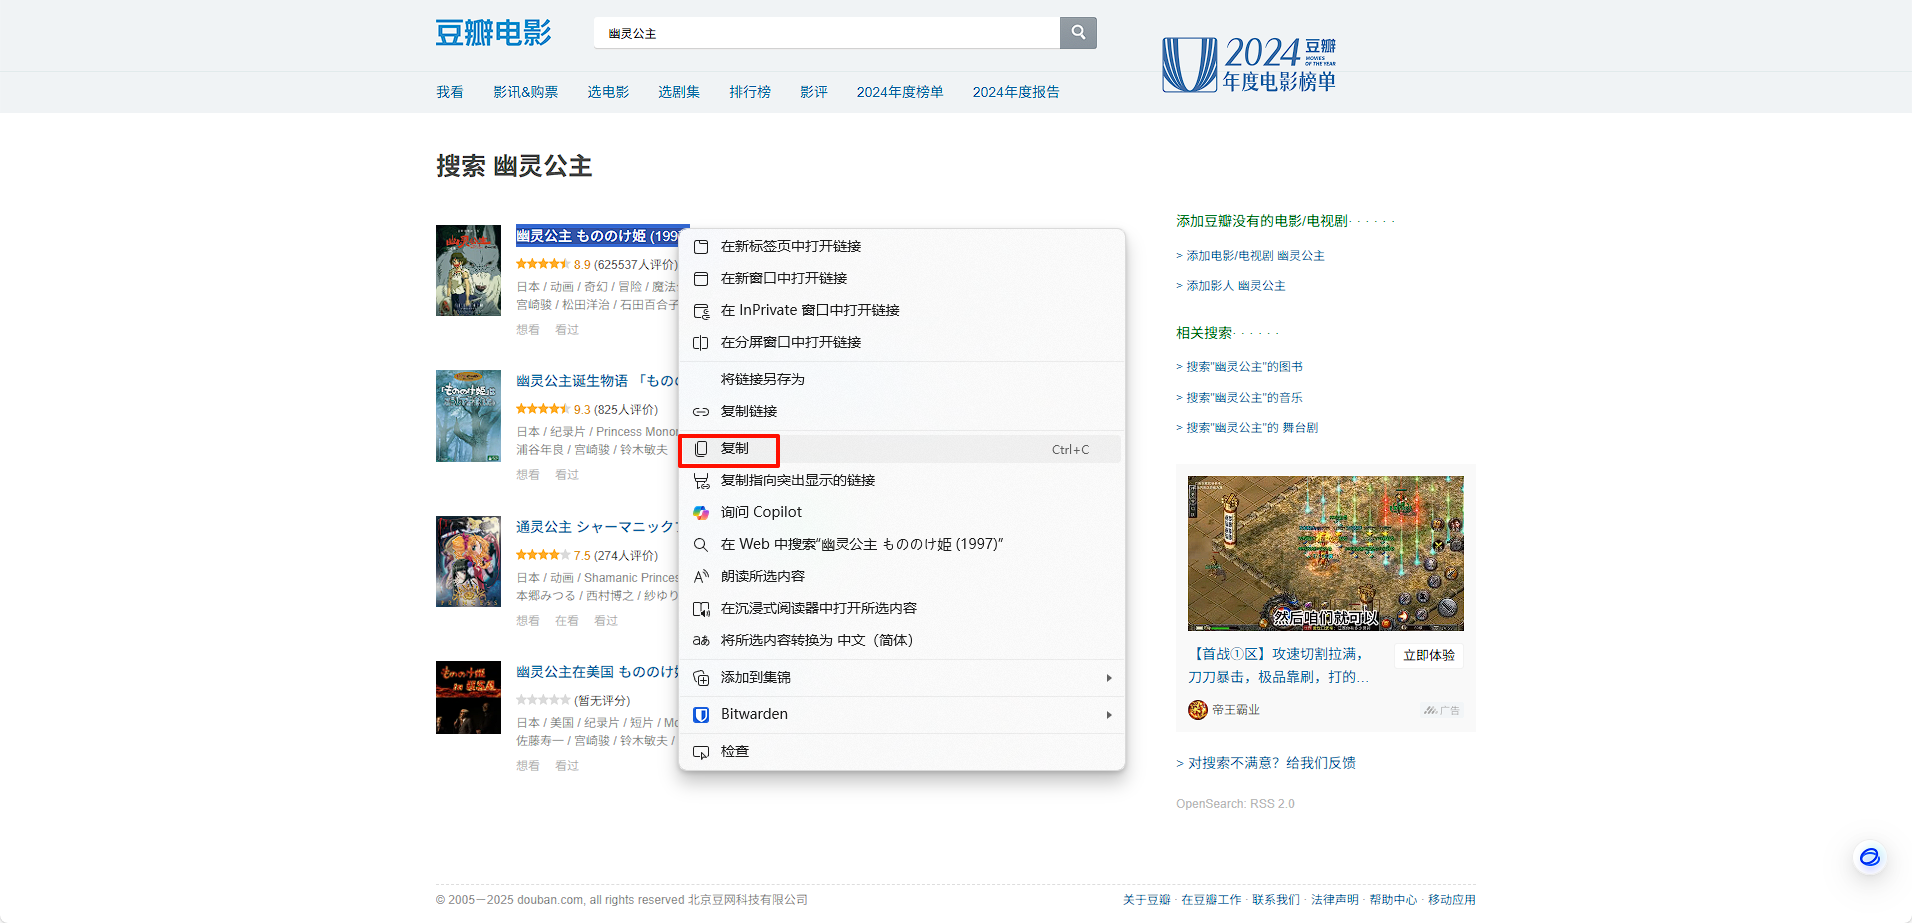Screen dimensions: 1912x923
Task: Click 想看 under the first result
Action: click(x=528, y=330)
